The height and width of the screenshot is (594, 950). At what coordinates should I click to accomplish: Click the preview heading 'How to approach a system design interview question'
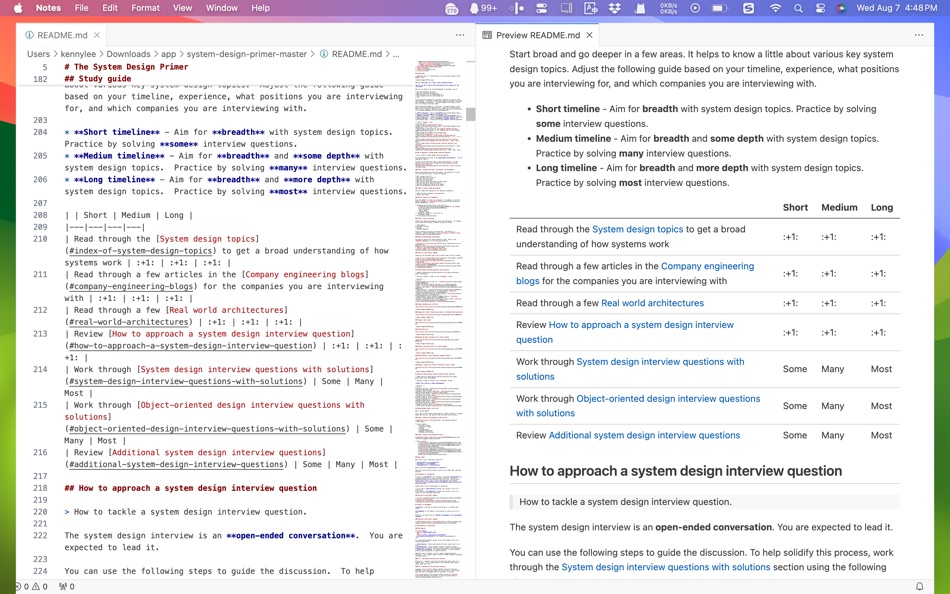coord(676,471)
